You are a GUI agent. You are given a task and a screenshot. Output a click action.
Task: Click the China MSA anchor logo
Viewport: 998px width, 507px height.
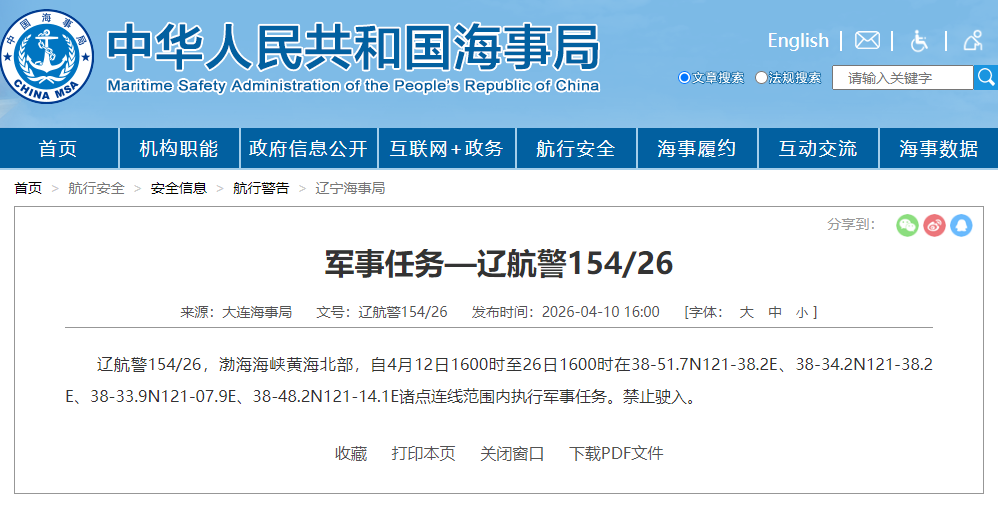tap(47, 56)
